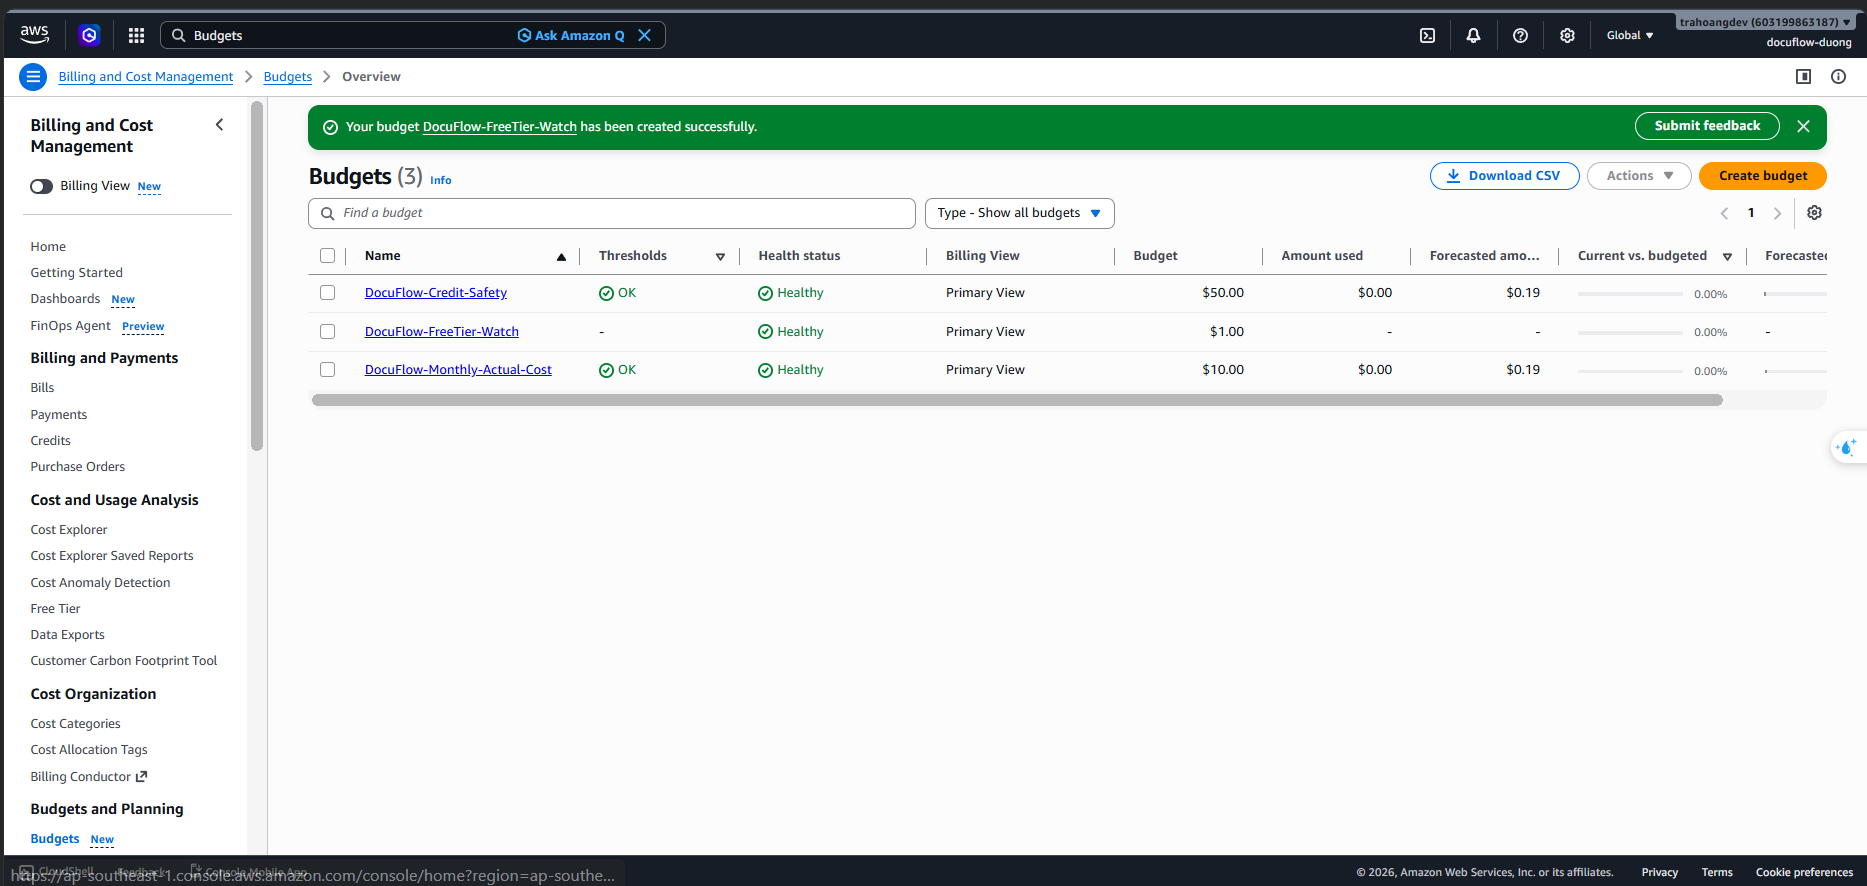Open Cost Explorer in the sidebar
Viewport: 1867px width, 886px height.
coord(69,530)
